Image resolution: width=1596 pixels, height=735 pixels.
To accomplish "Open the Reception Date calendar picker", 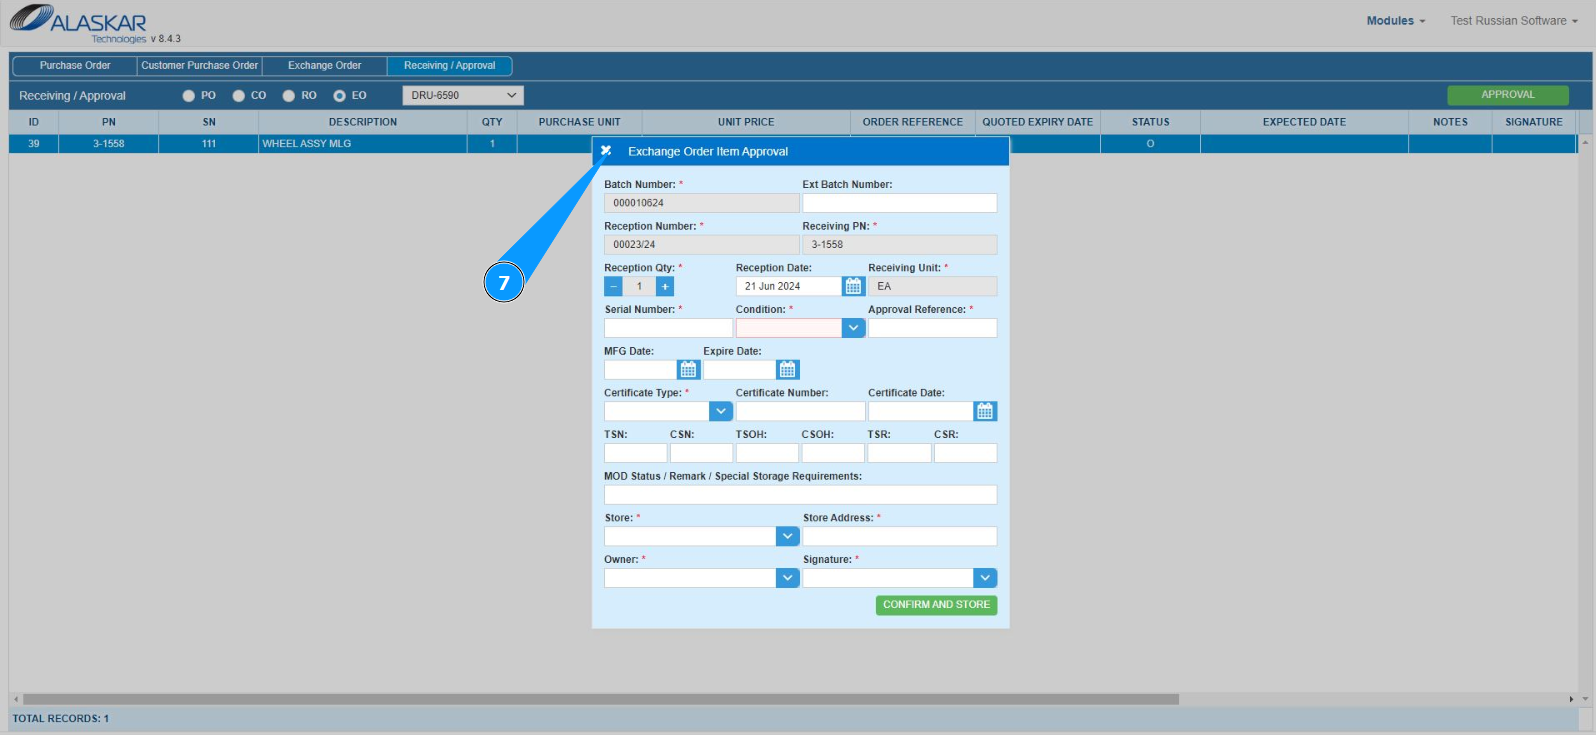I will 853,286.
